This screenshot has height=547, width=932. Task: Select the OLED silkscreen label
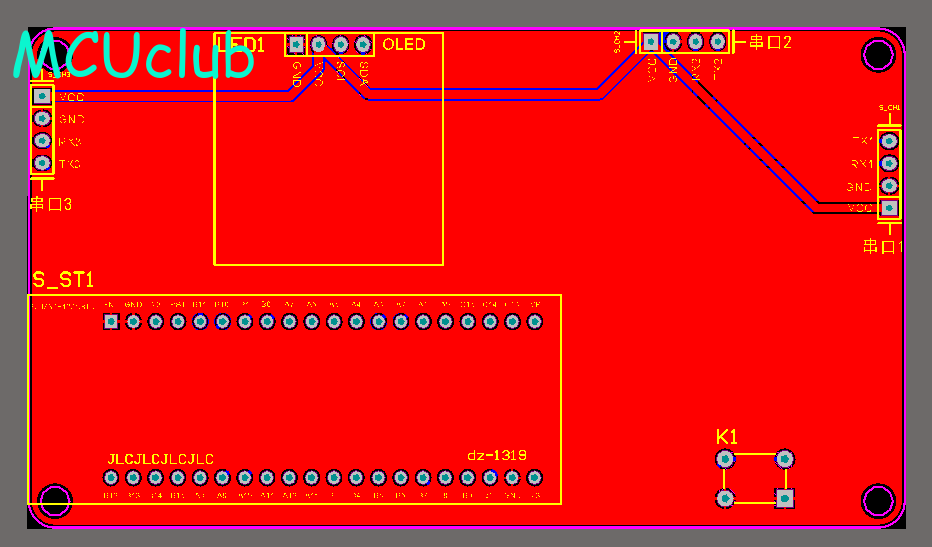tap(404, 45)
